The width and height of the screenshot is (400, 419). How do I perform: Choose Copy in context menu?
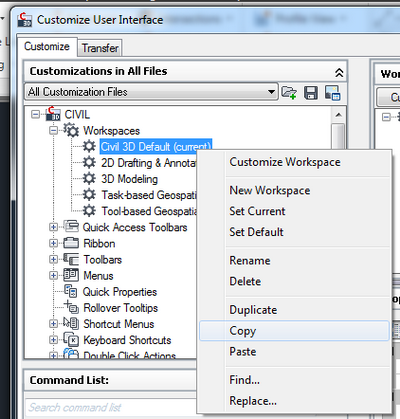click(294, 331)
